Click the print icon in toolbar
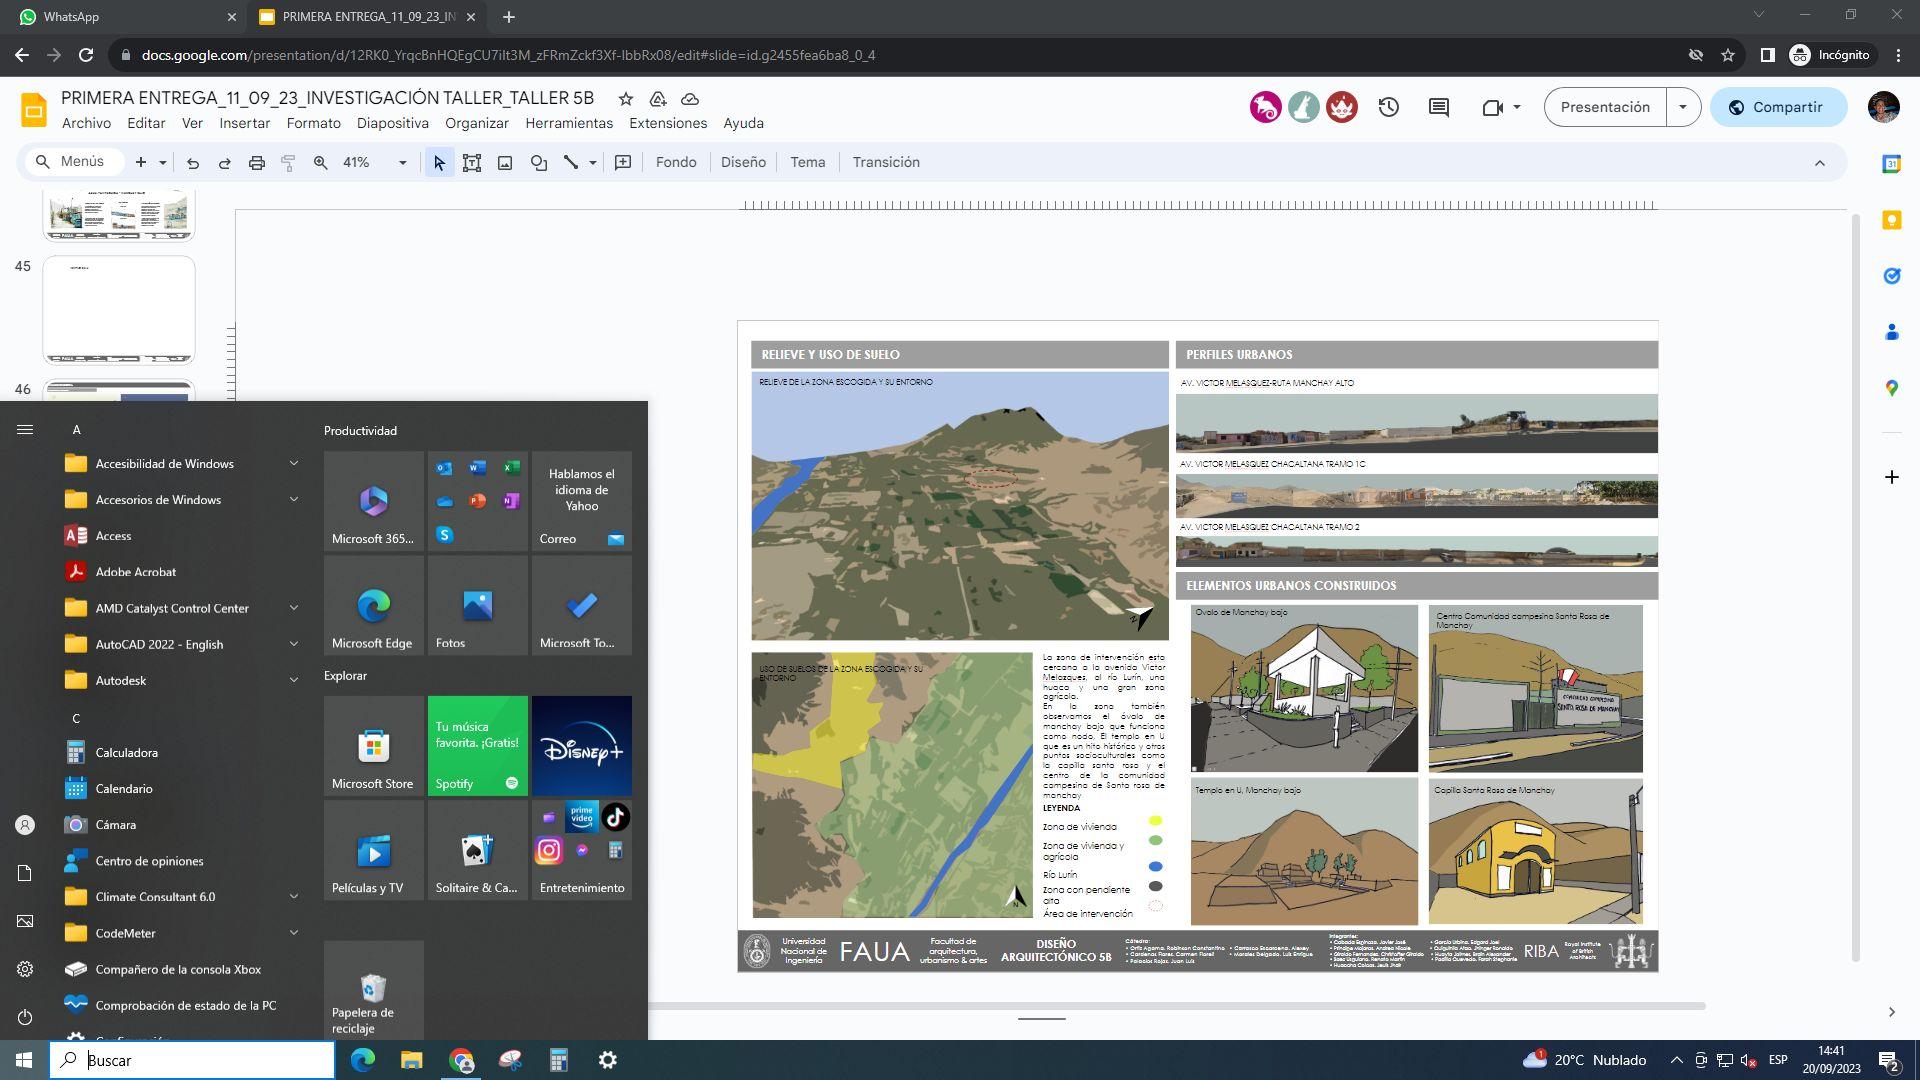The width and height of the screenshot is (1920, 1080). tap(257, 162)
